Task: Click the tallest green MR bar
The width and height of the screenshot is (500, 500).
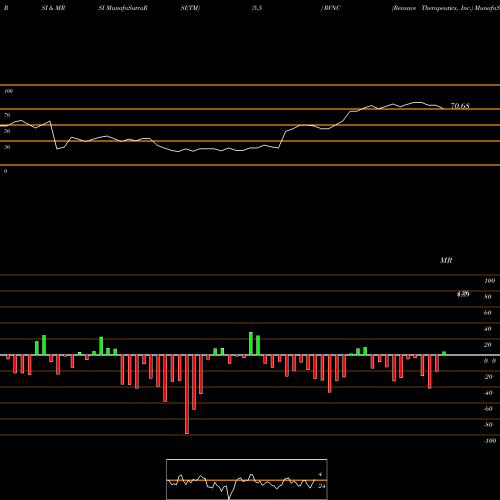Action: tap(251, 344)
